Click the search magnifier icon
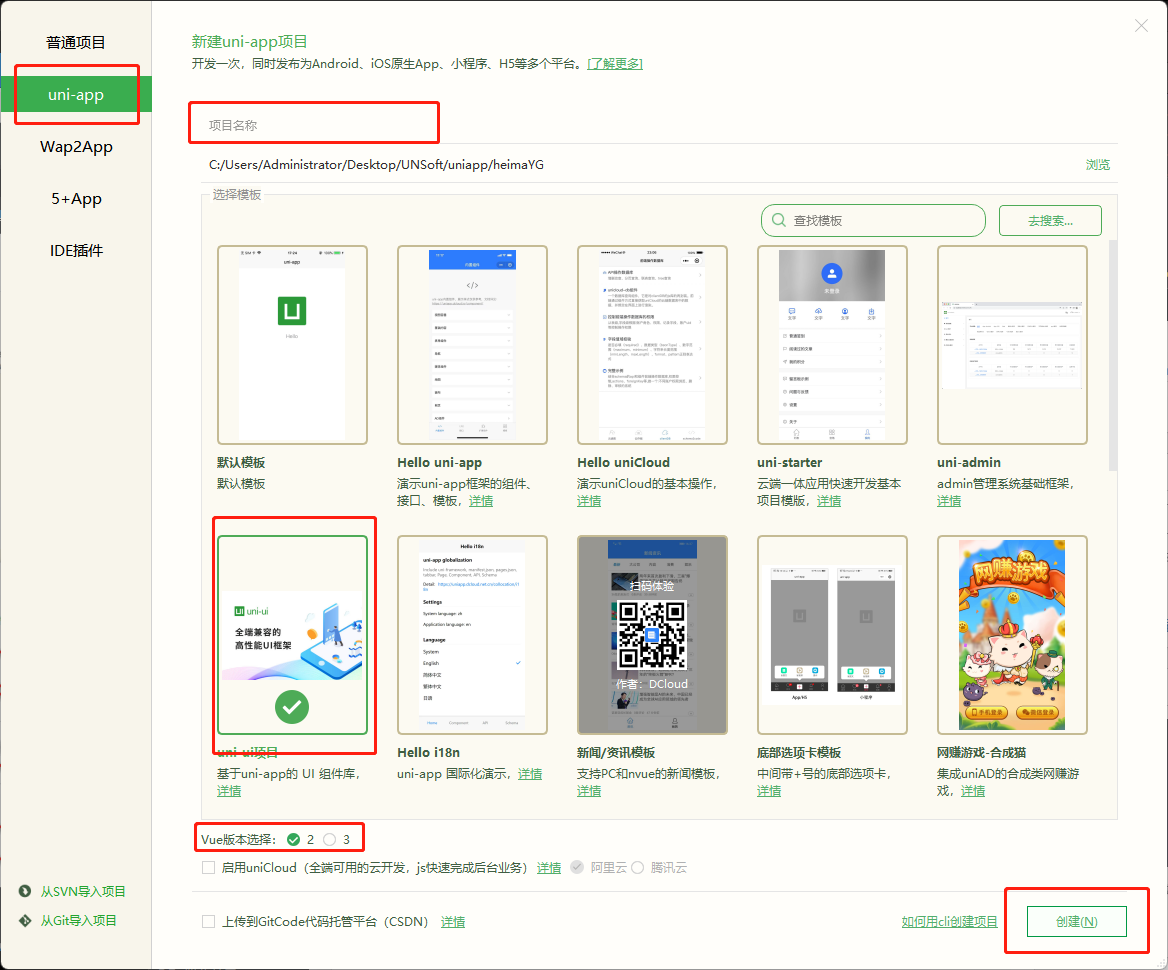Screen dimensions: 1168x970 (x=777, y=221)
